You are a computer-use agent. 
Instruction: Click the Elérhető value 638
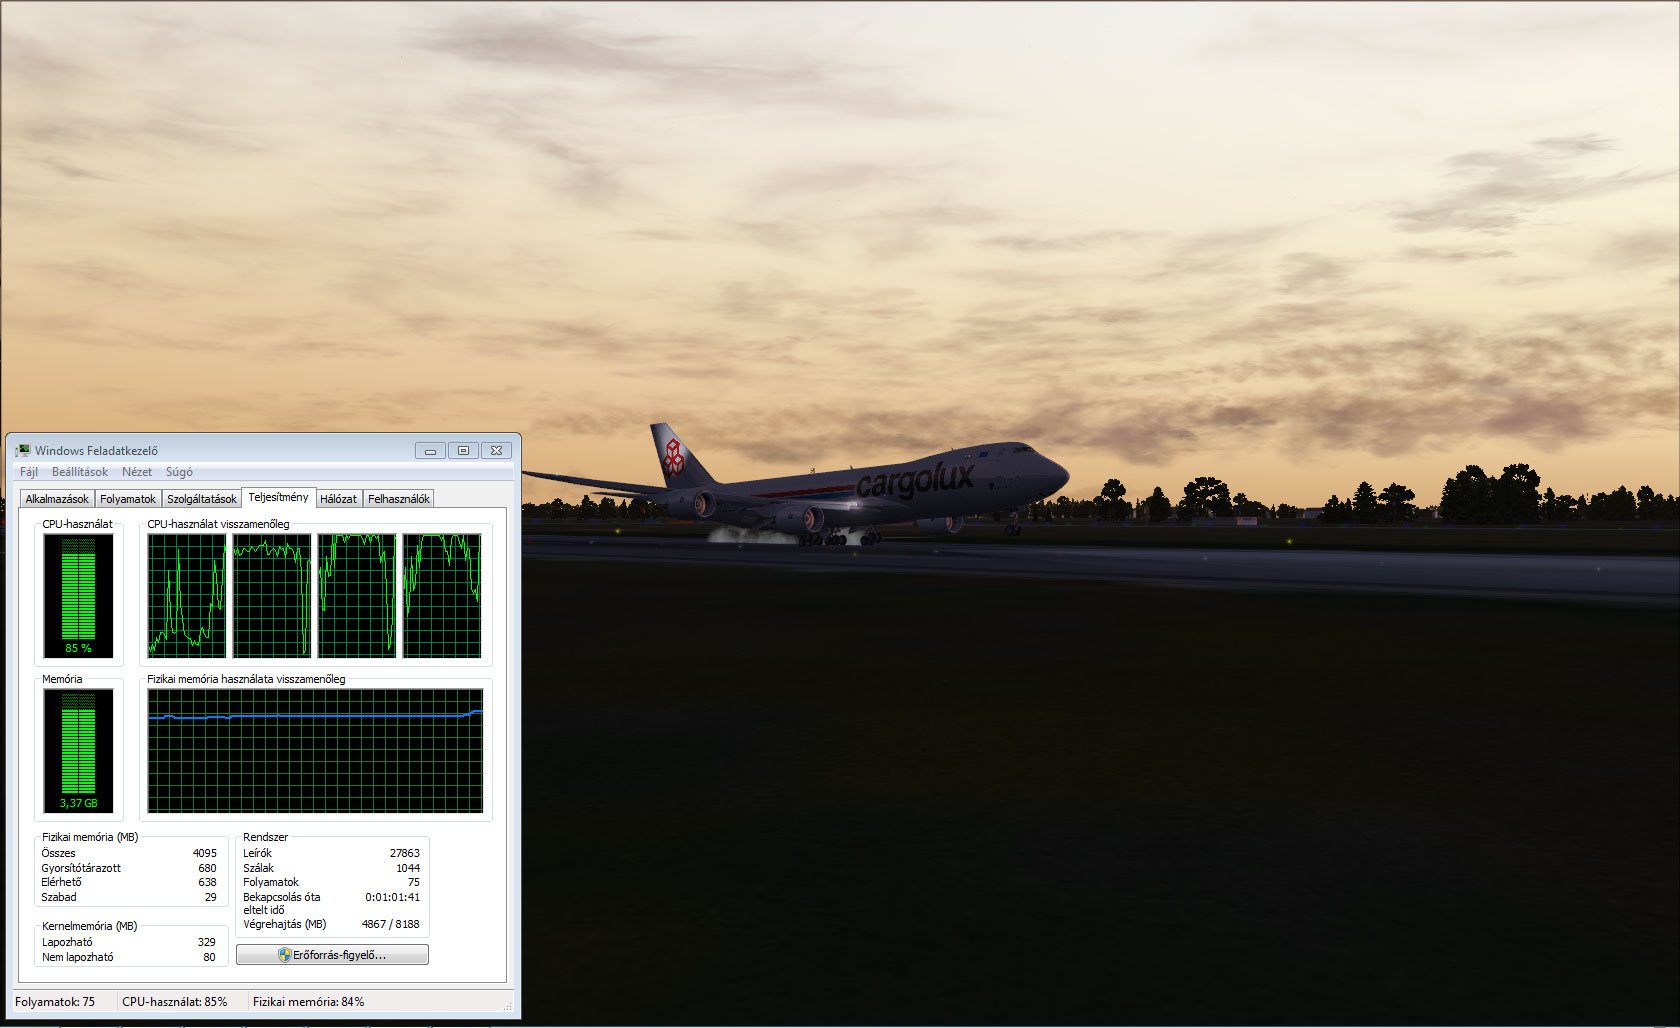(x=207, y=882)
